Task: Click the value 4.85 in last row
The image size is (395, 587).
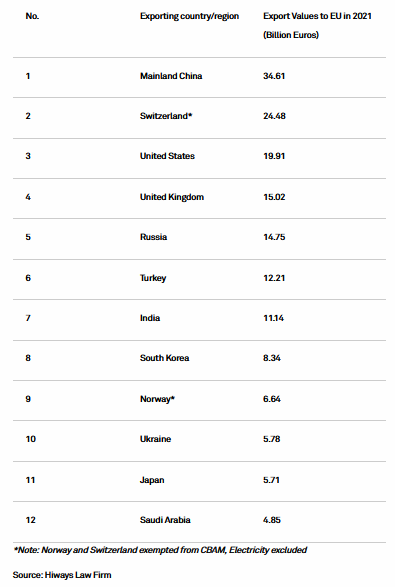Action: point(272,520)
